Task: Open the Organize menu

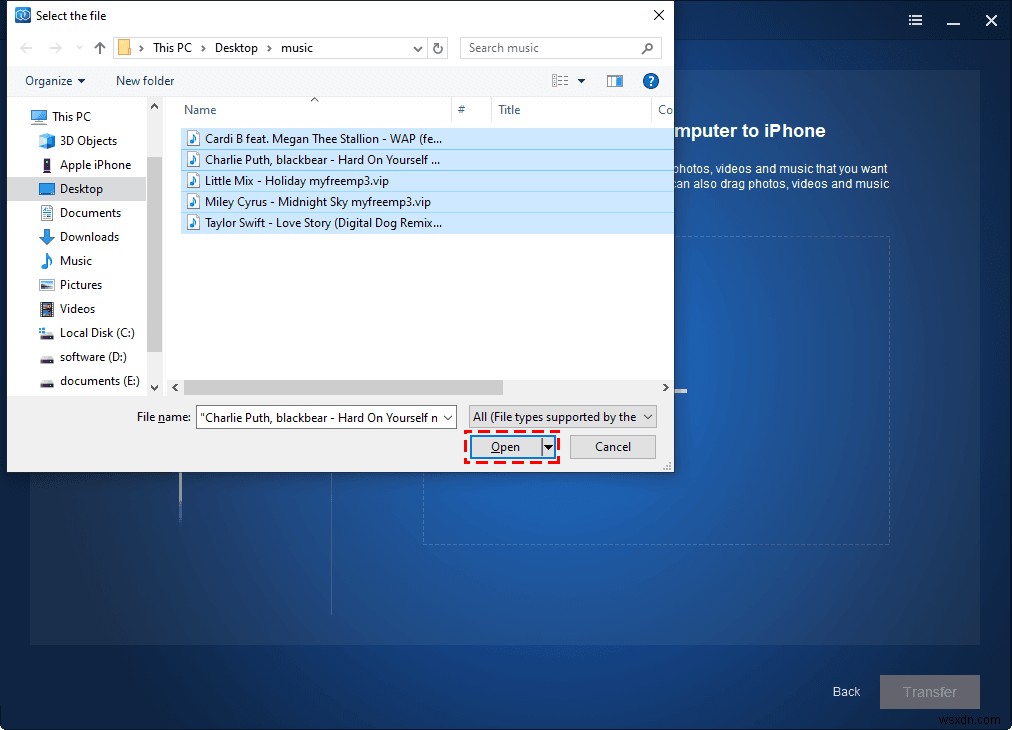Action: (x=54, y=81)
